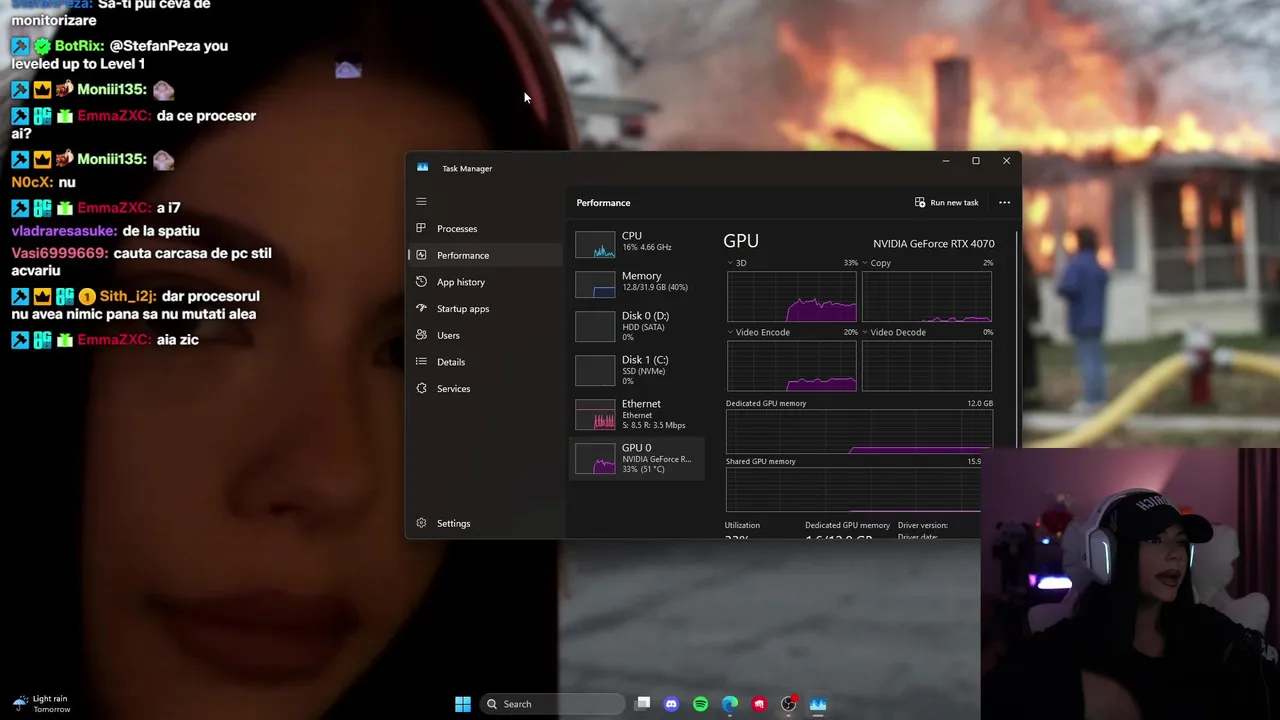Open App history in Task Manager
The image size is (1280, 720).
485,282
